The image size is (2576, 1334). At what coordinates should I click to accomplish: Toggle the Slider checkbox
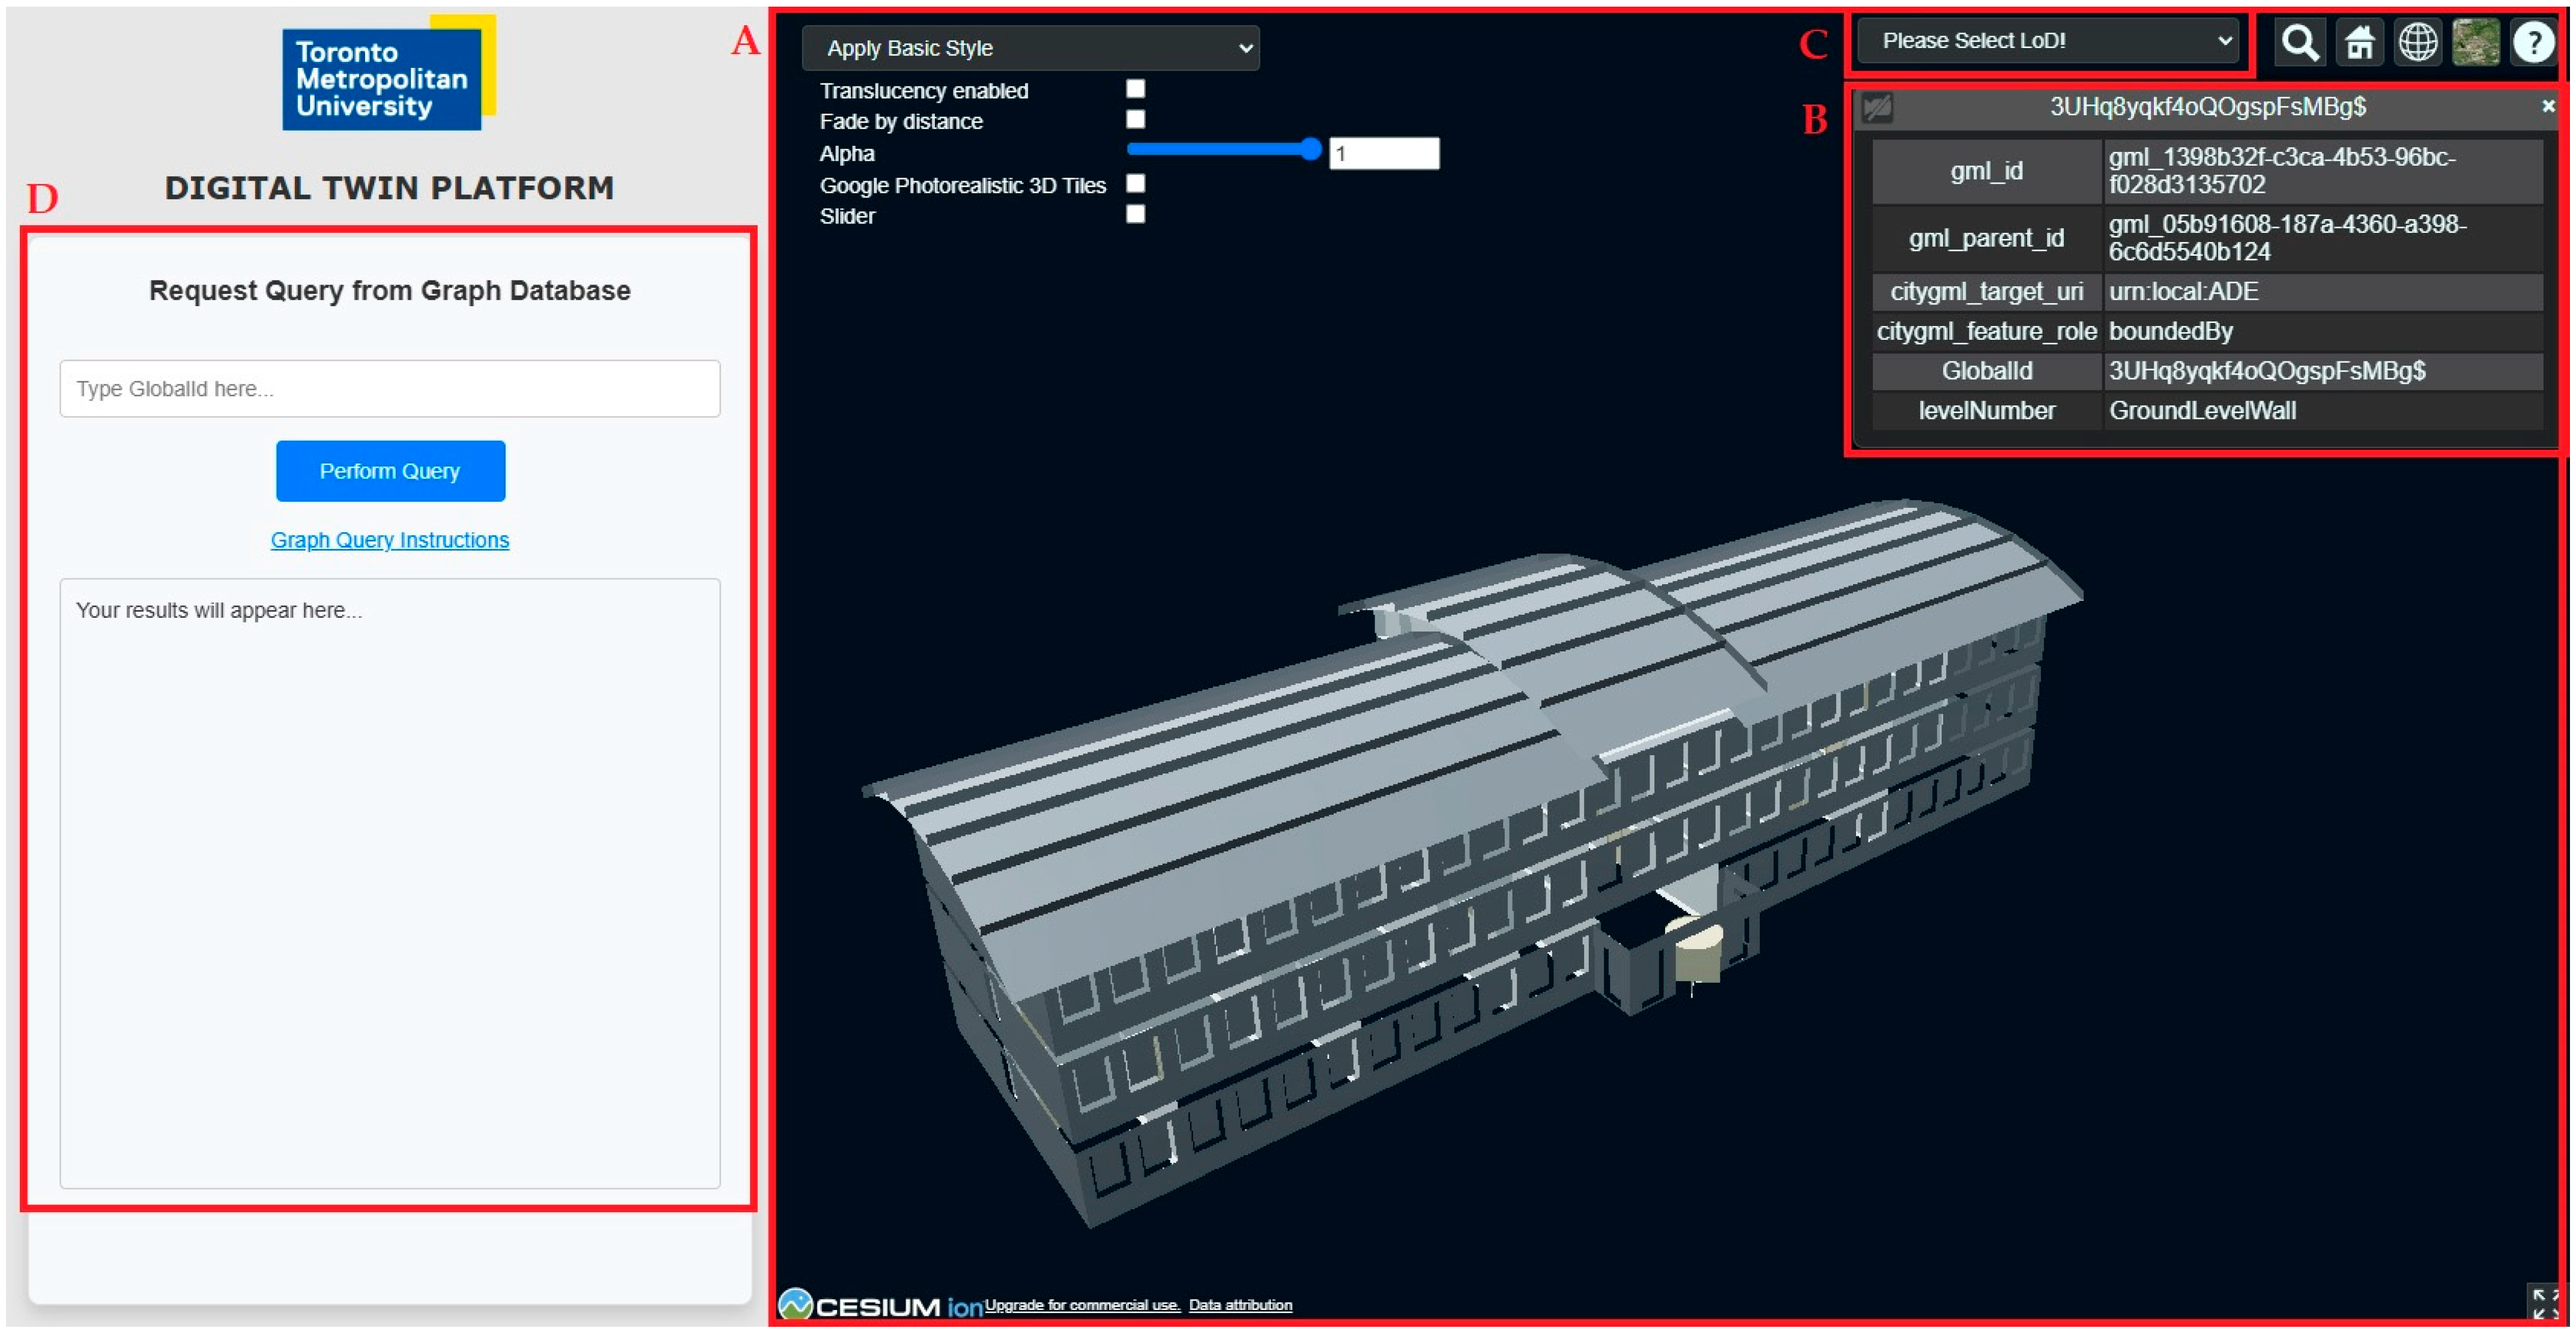[1136, 214]
